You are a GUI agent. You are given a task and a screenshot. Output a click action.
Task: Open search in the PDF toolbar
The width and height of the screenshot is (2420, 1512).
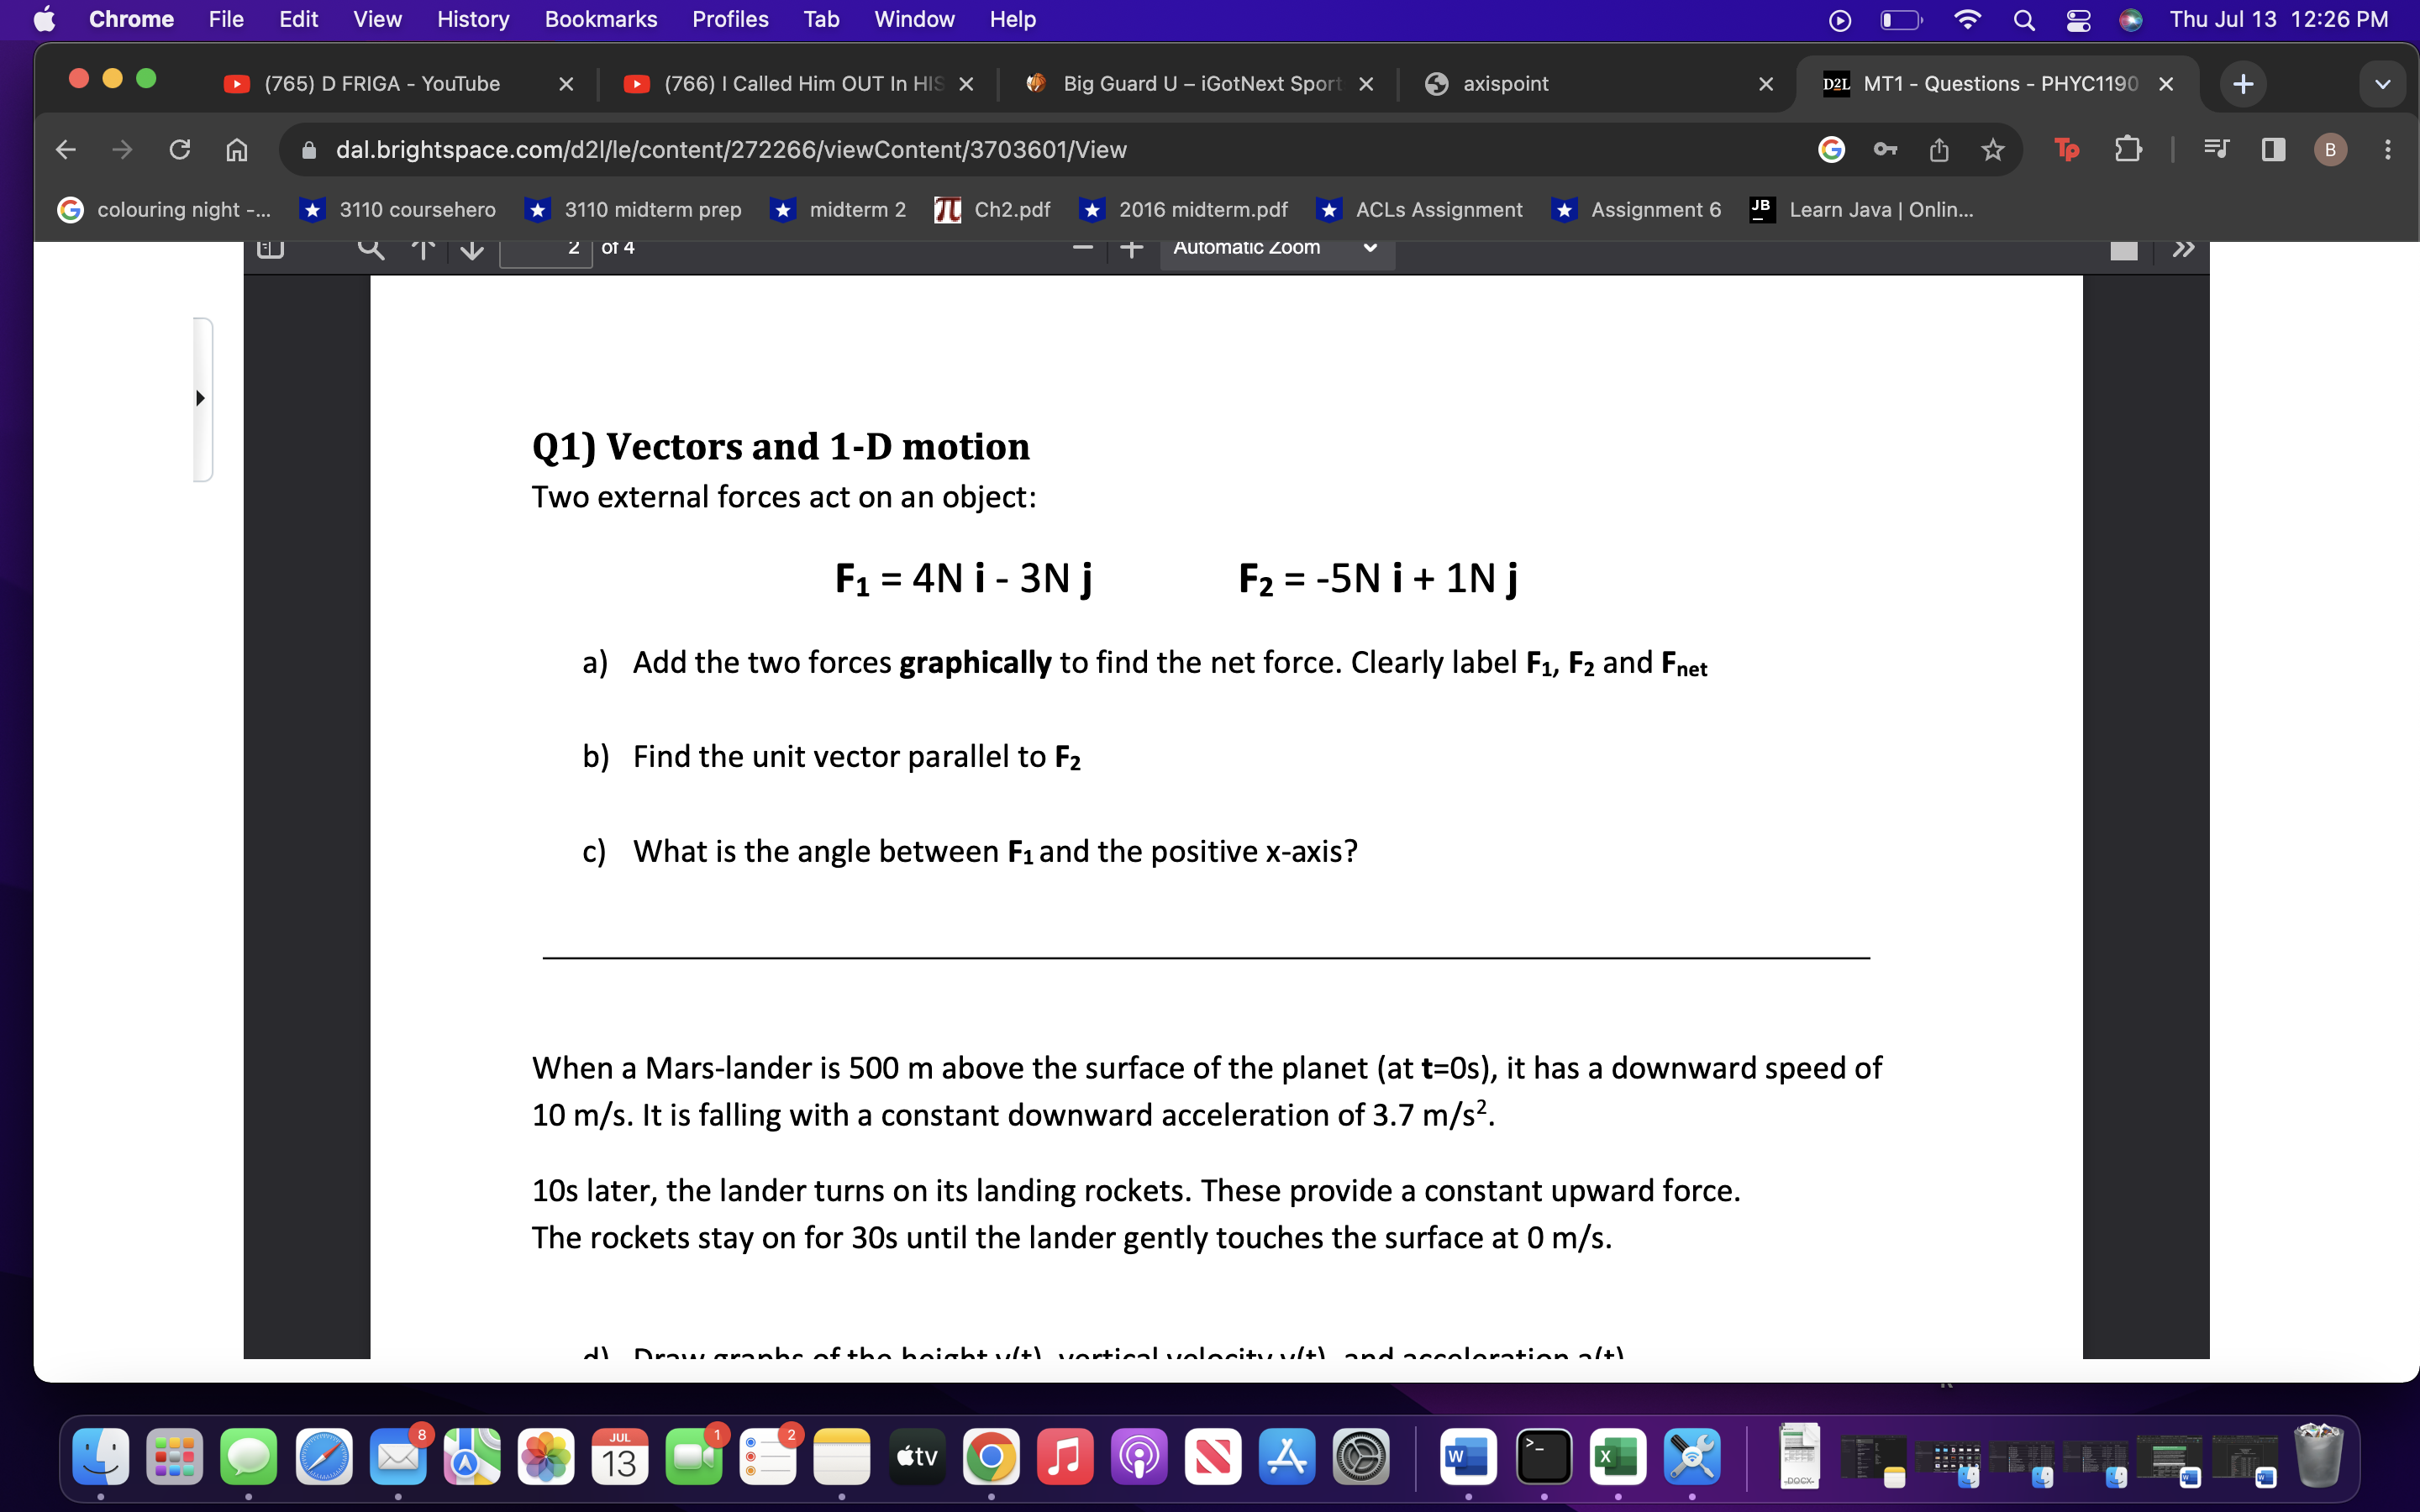[372, 249]
